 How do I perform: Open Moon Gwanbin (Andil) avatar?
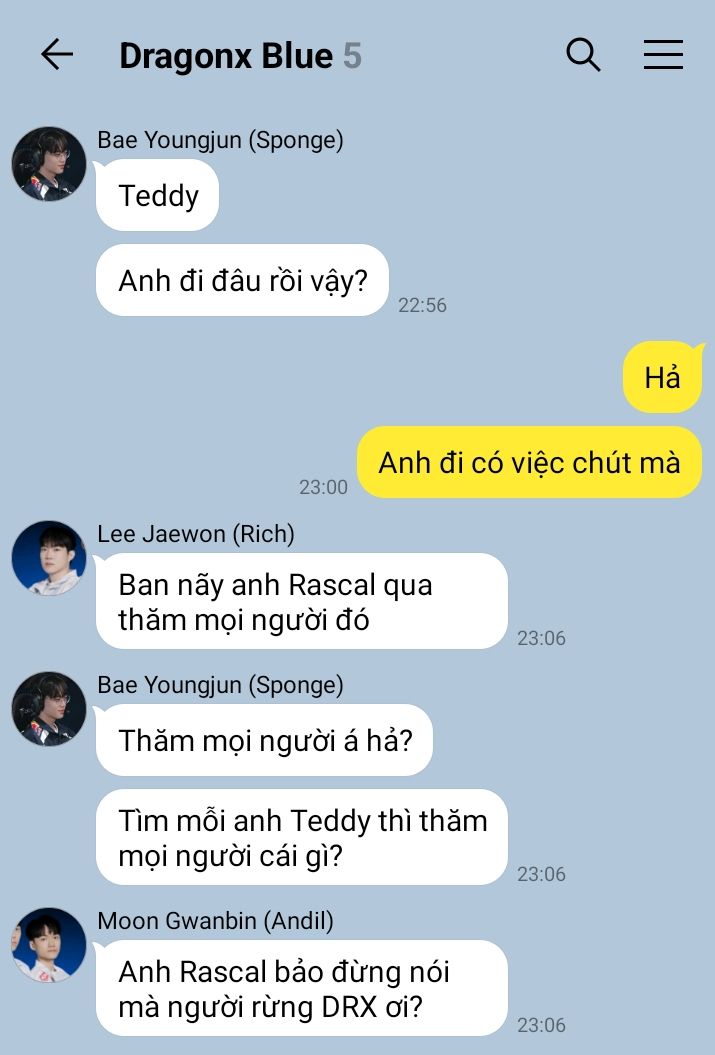(48, 945)
